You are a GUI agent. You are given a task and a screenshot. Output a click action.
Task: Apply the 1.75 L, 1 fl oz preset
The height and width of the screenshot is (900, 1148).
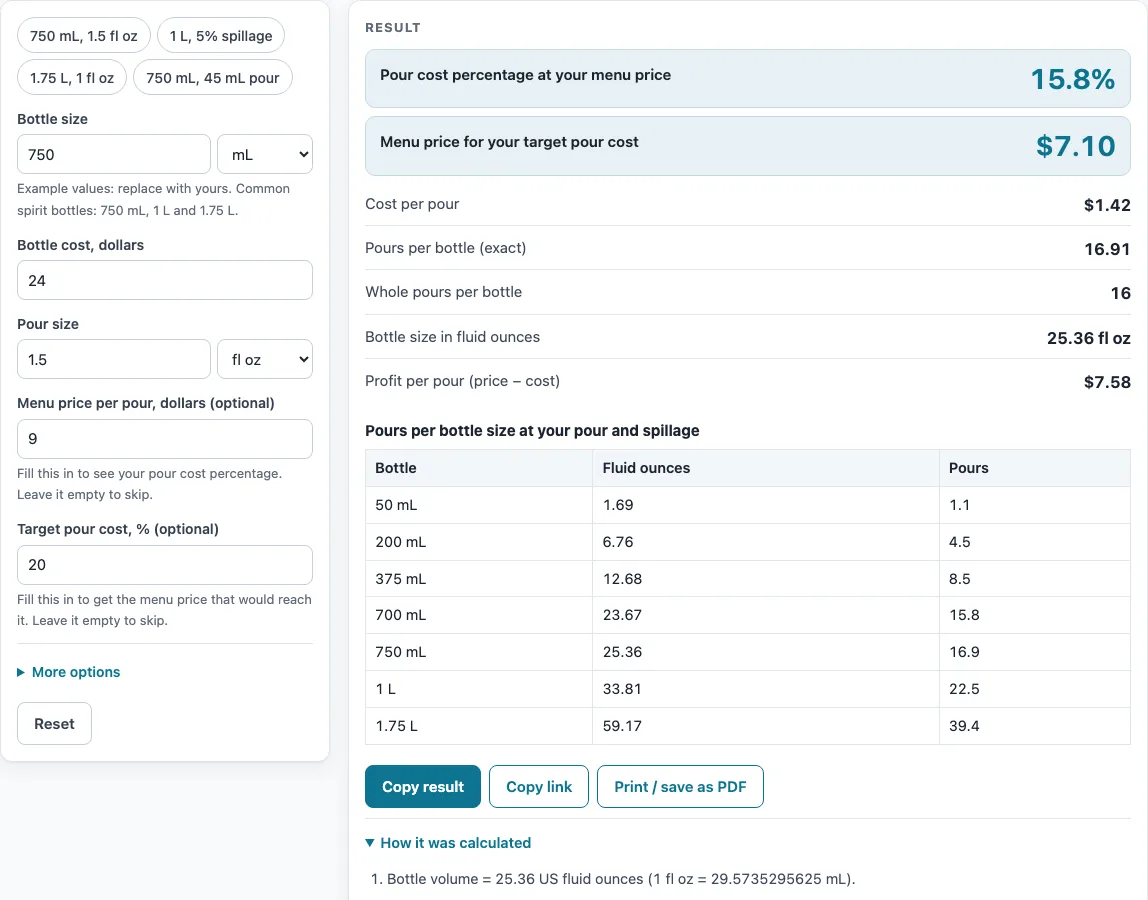[72, 78]
